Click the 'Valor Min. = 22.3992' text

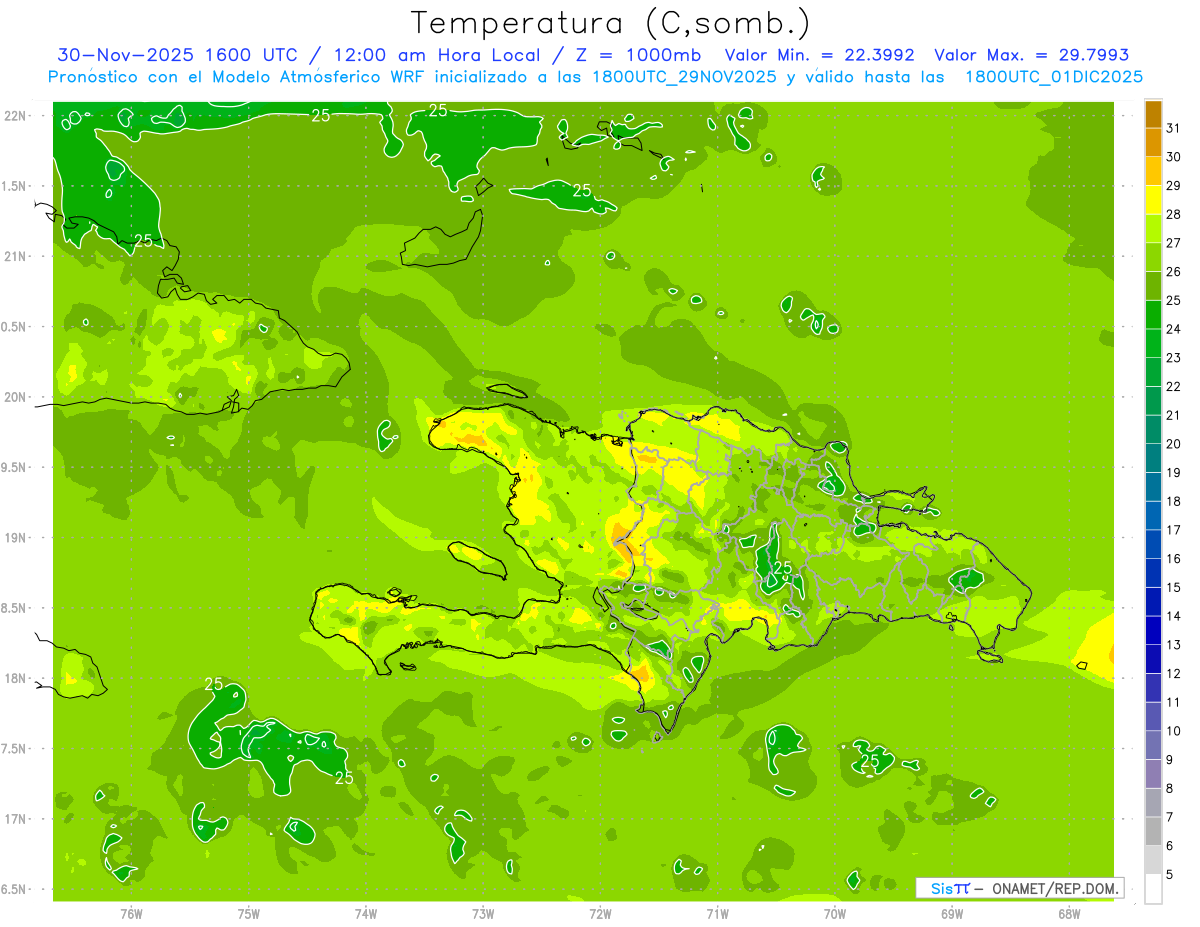(x=820, y=55)
